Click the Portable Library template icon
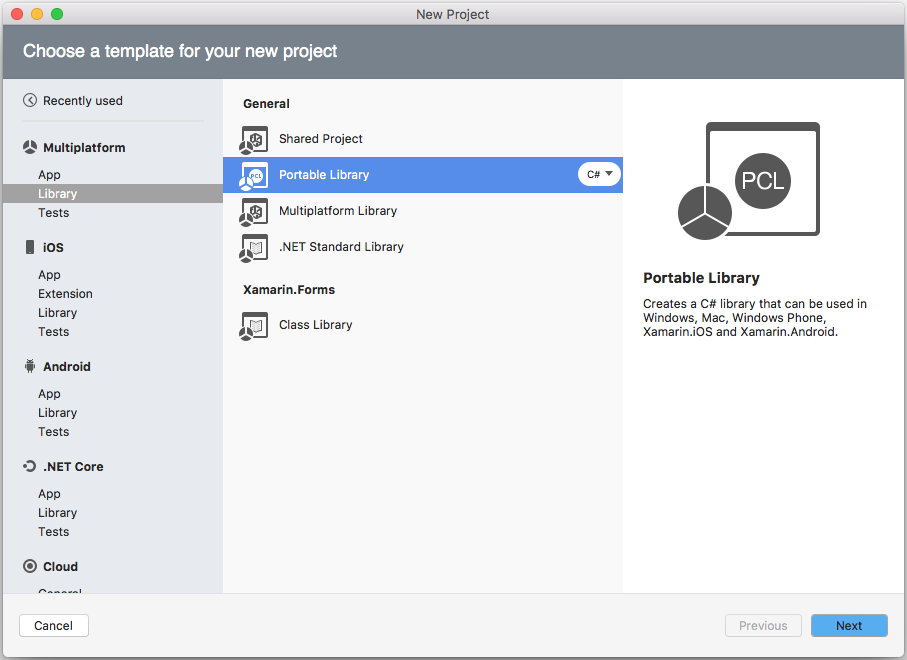 253,175
